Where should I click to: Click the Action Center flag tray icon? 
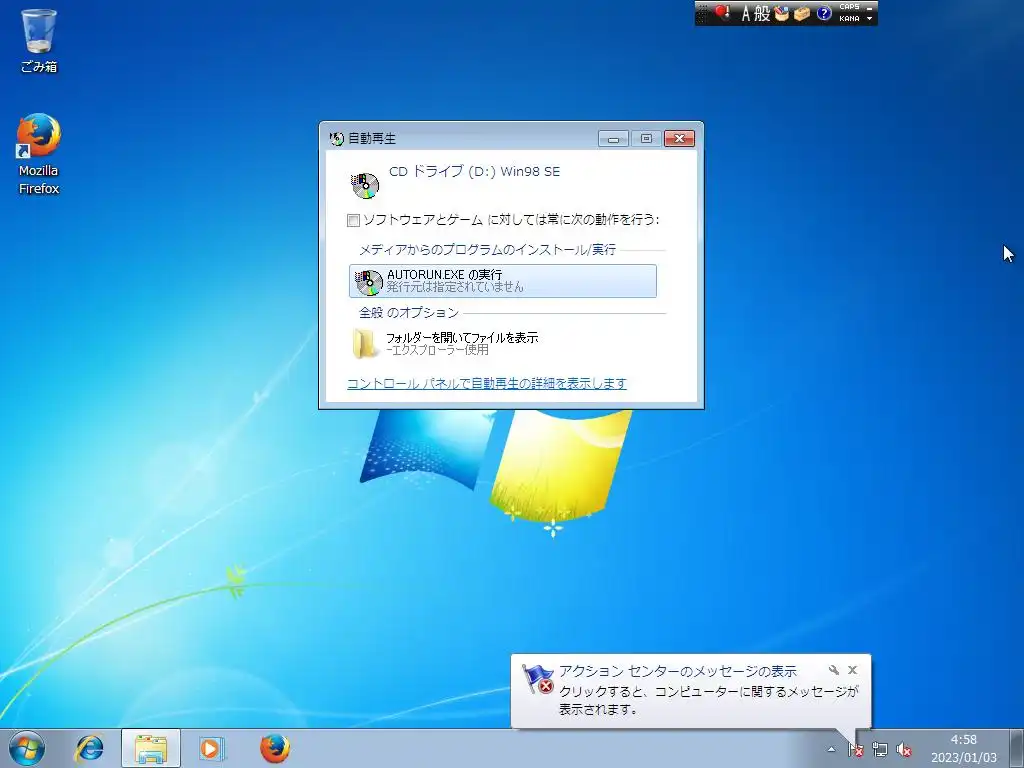coord(856,749)
